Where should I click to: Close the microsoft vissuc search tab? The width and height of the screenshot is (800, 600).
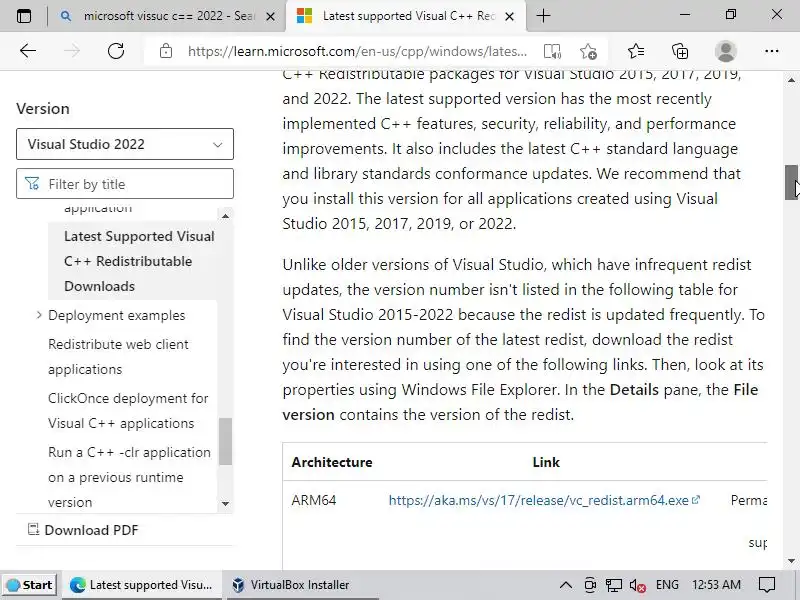tap(271, 16)
